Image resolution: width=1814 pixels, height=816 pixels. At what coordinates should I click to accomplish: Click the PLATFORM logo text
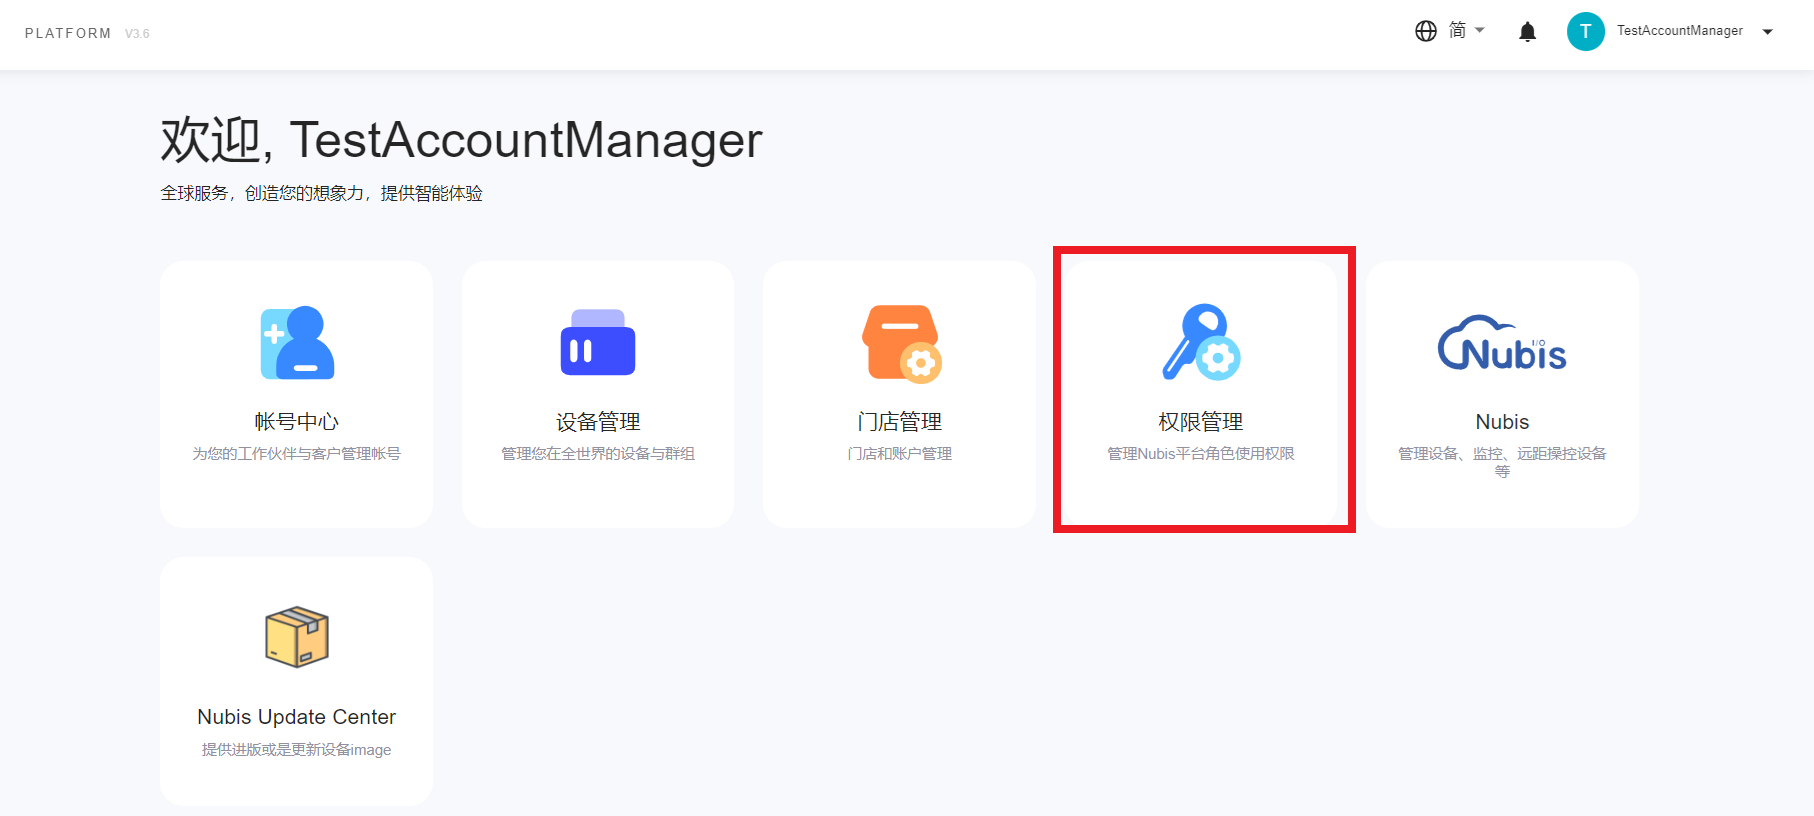click(x=68, y=33)
